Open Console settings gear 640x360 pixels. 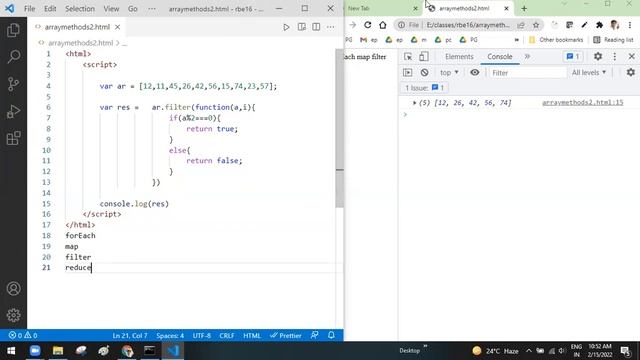[631, 73]
